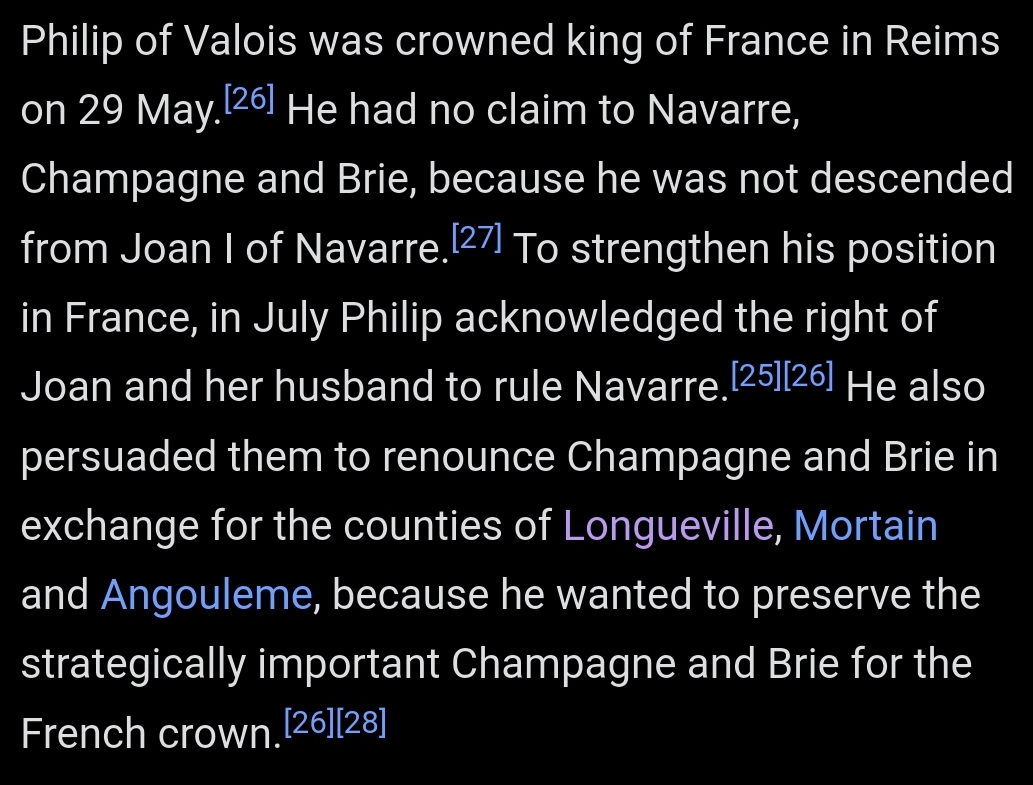This screenshot has width=1033, height=785.
Task: Open citation [26] next to citation [25]
Action: point(808,375)
